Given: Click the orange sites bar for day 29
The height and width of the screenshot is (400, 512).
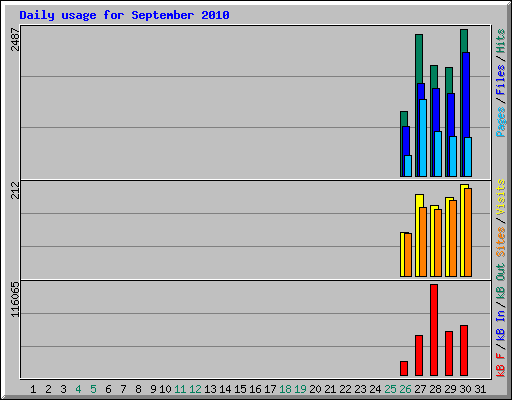Looking at the screenshot, I should click(x=453, y=238).
